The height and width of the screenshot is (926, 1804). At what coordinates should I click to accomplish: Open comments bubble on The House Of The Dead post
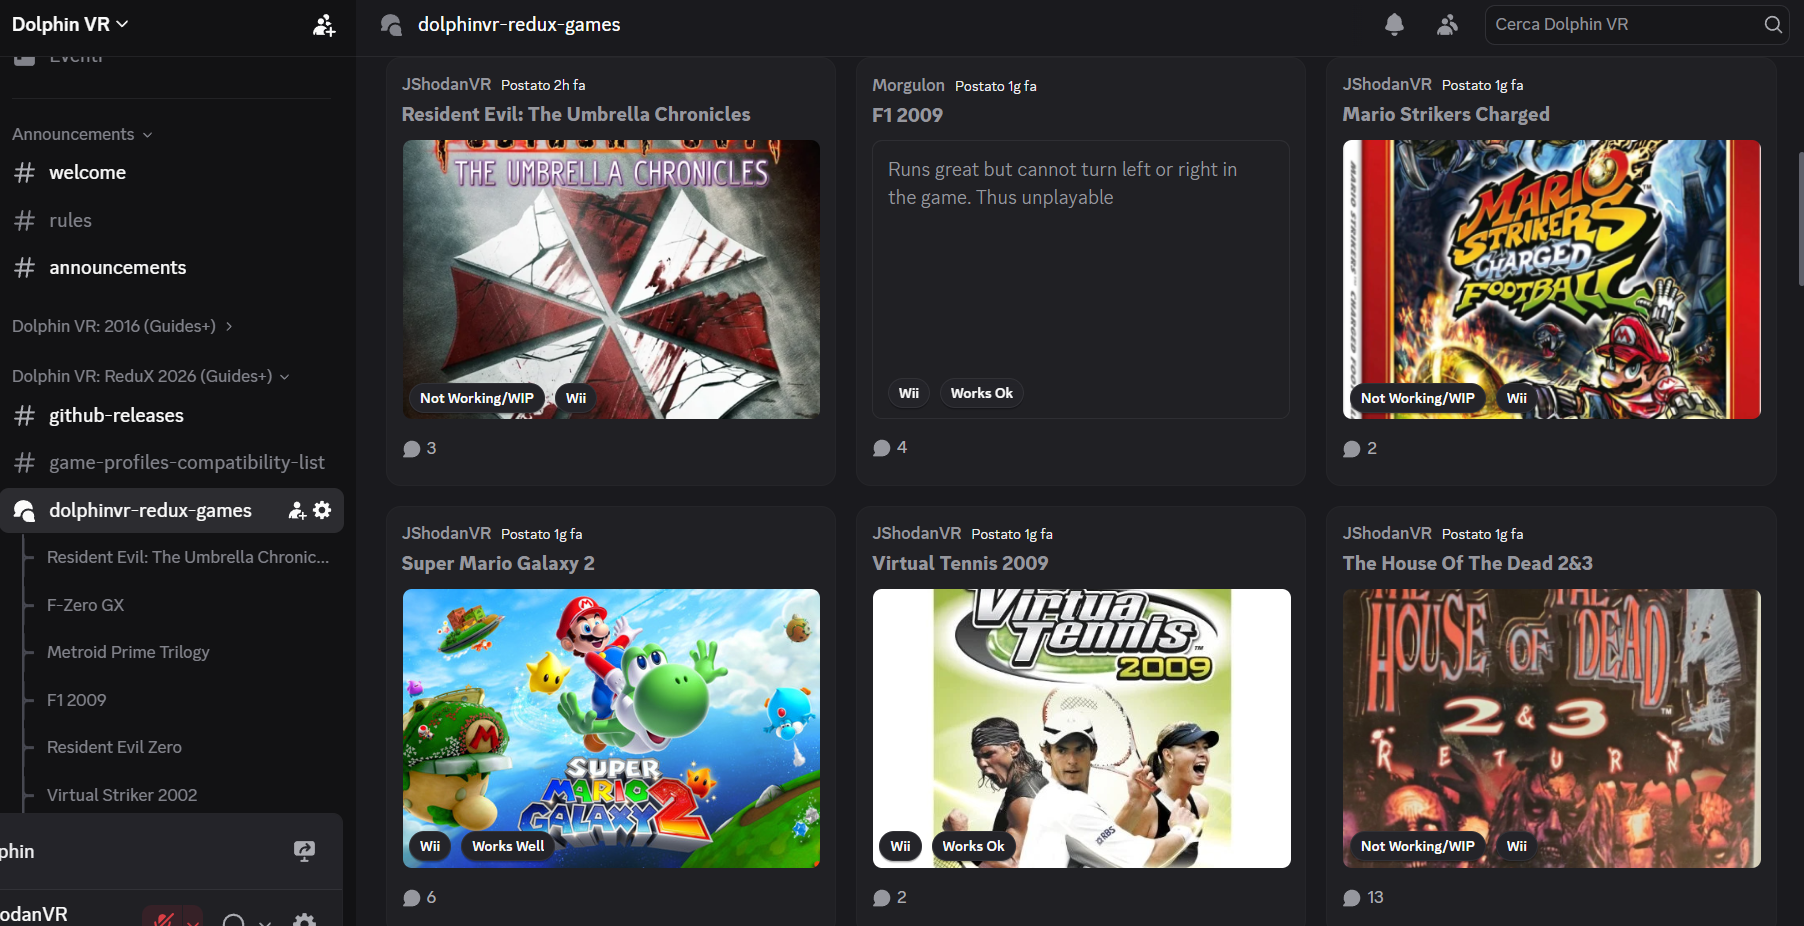(1352, 897)
